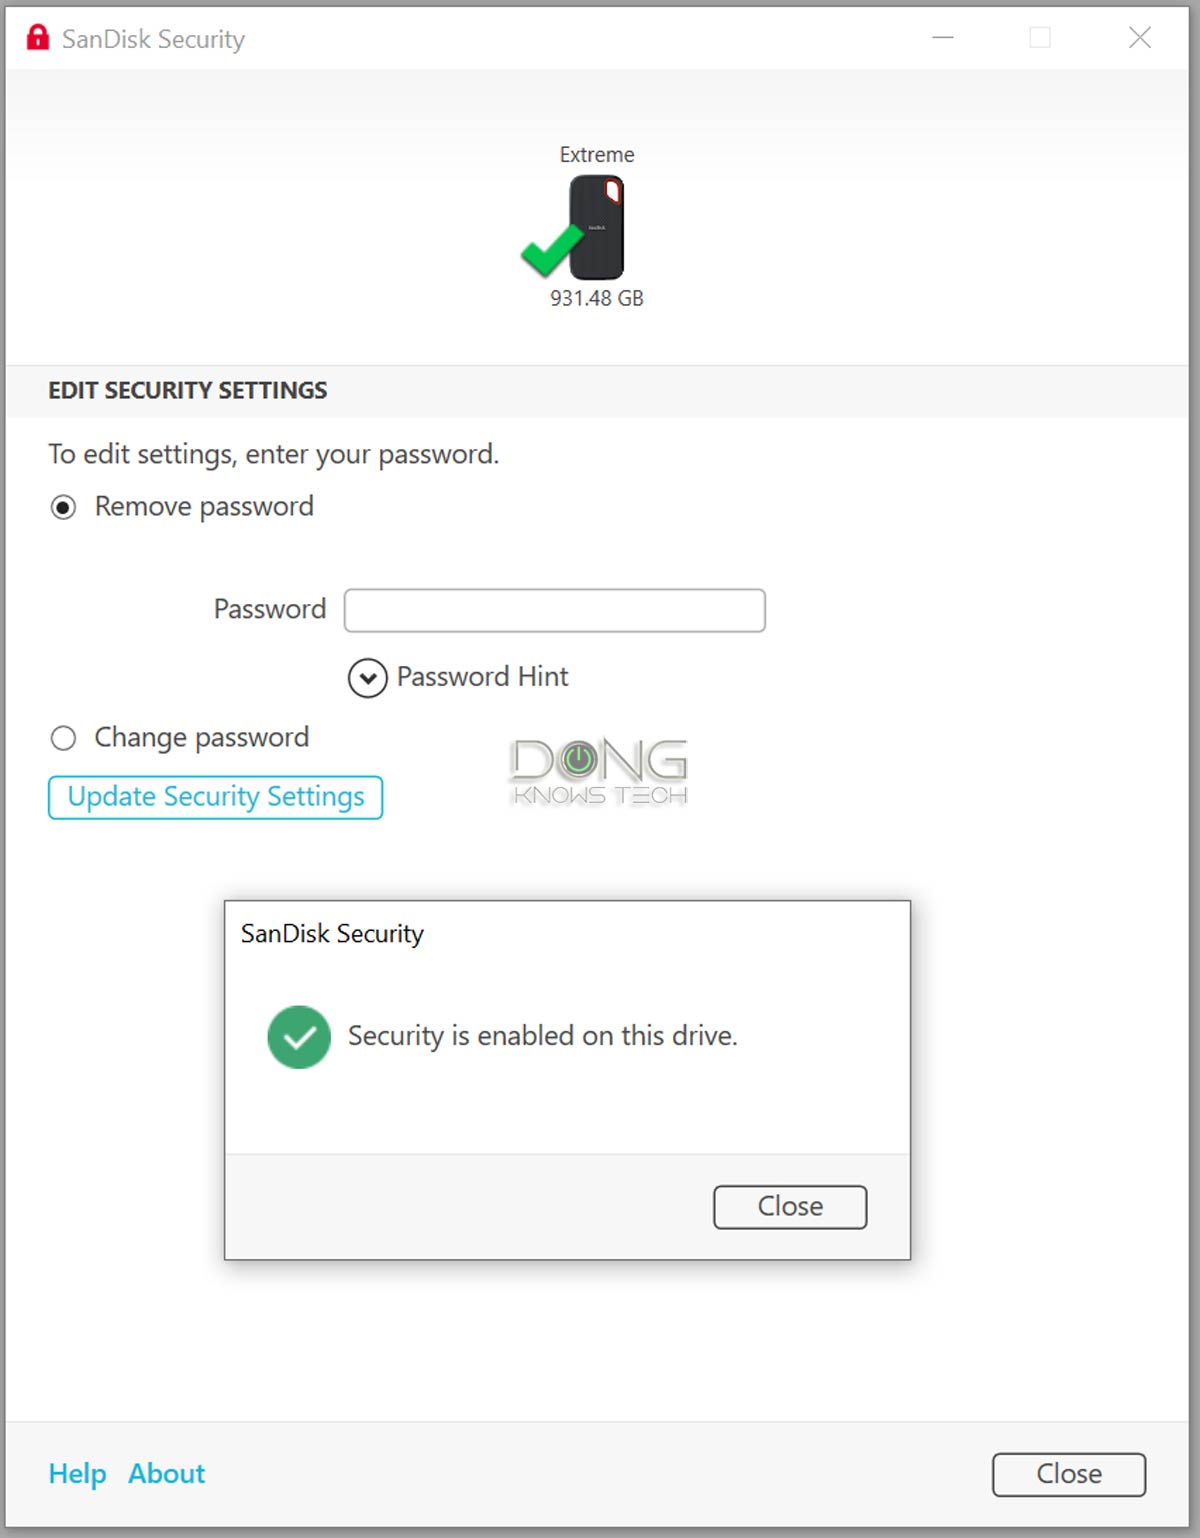
Task: Expand the Password Hint chevron
Action: [368, 678]
